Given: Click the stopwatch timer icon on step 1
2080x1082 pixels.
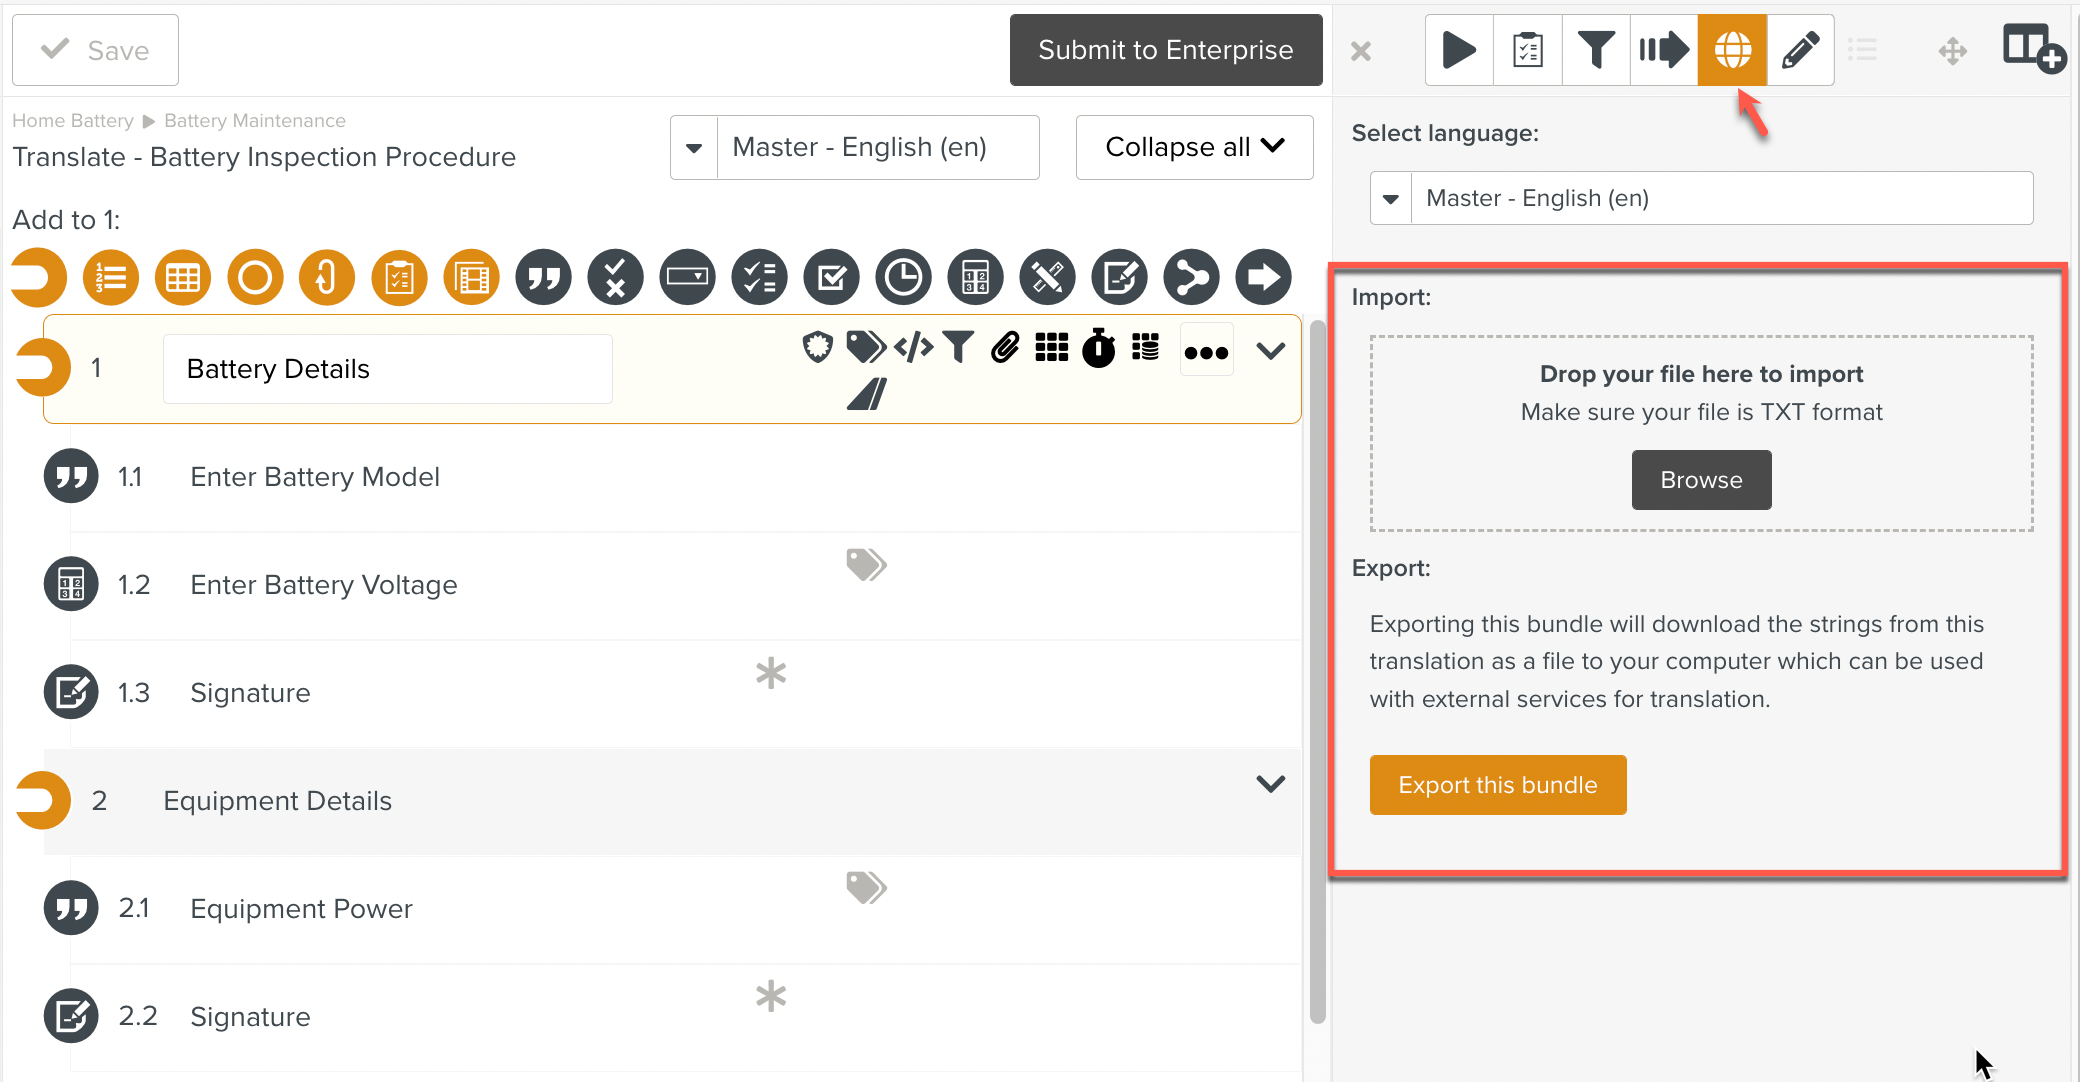Looking at the screenshot, I should (x=1098, y=348).
